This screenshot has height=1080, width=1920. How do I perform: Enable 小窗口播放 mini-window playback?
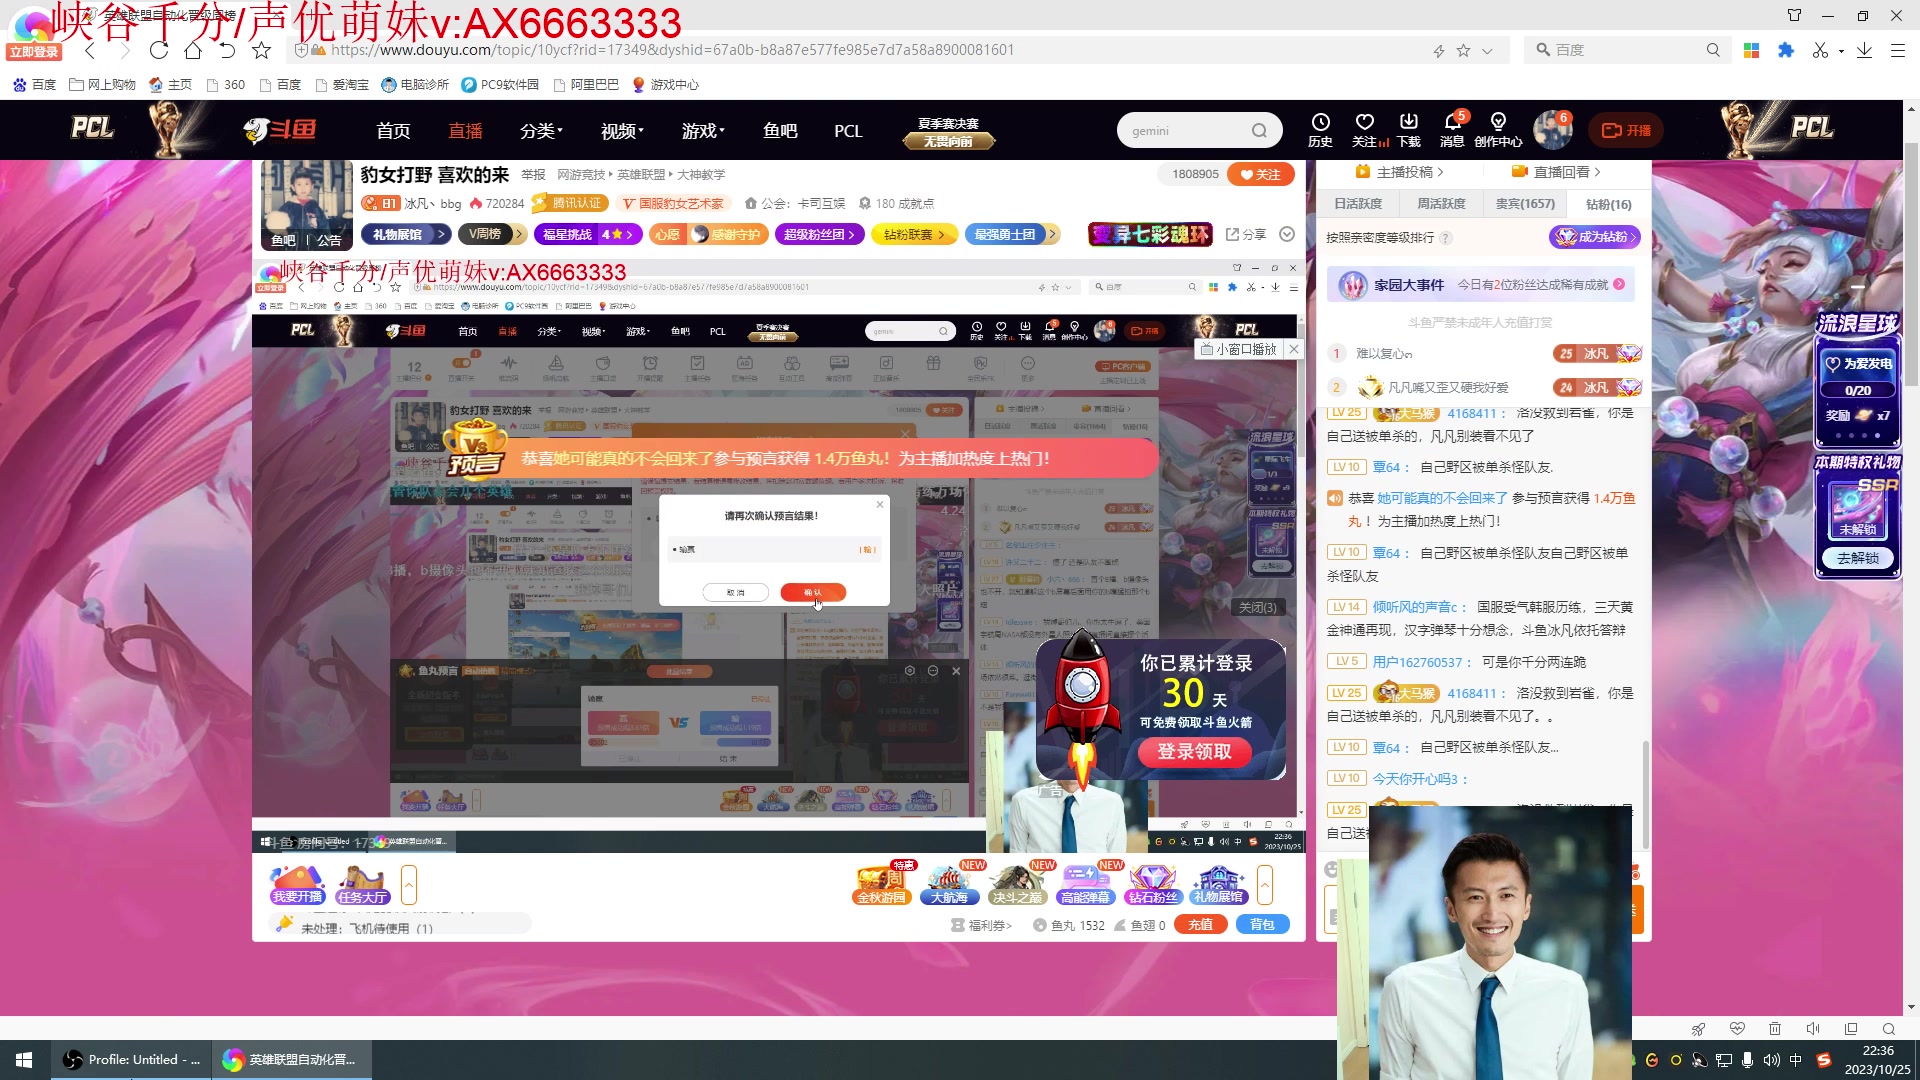tap(1238, 349)
